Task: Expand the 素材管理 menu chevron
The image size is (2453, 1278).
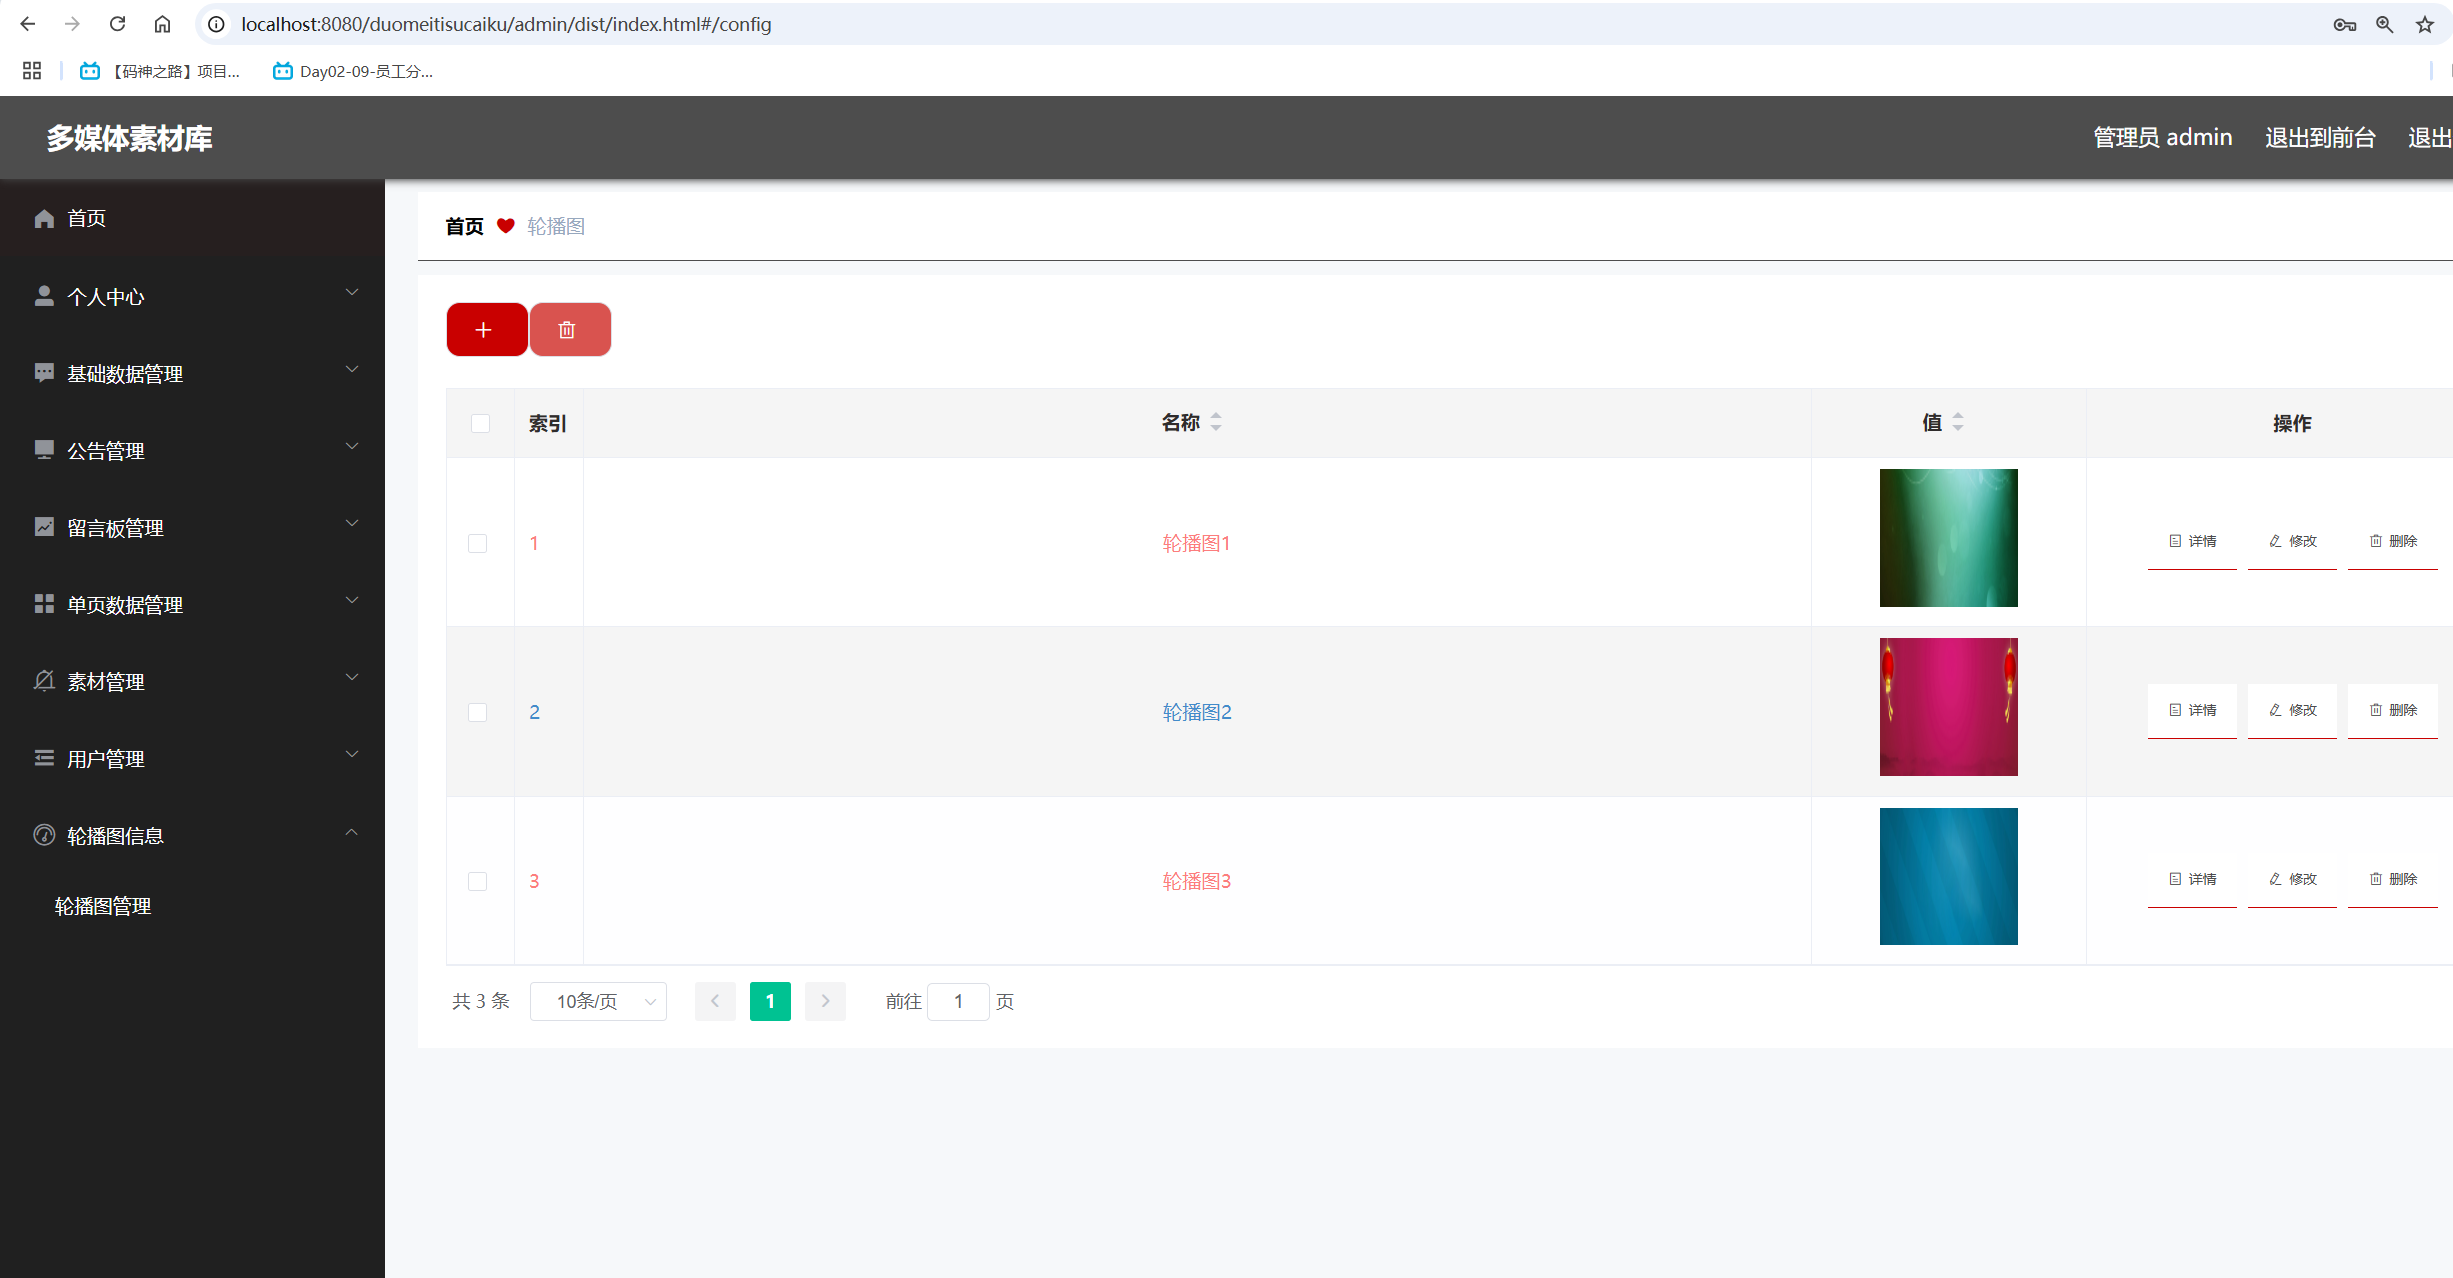Action: (352, 677)
